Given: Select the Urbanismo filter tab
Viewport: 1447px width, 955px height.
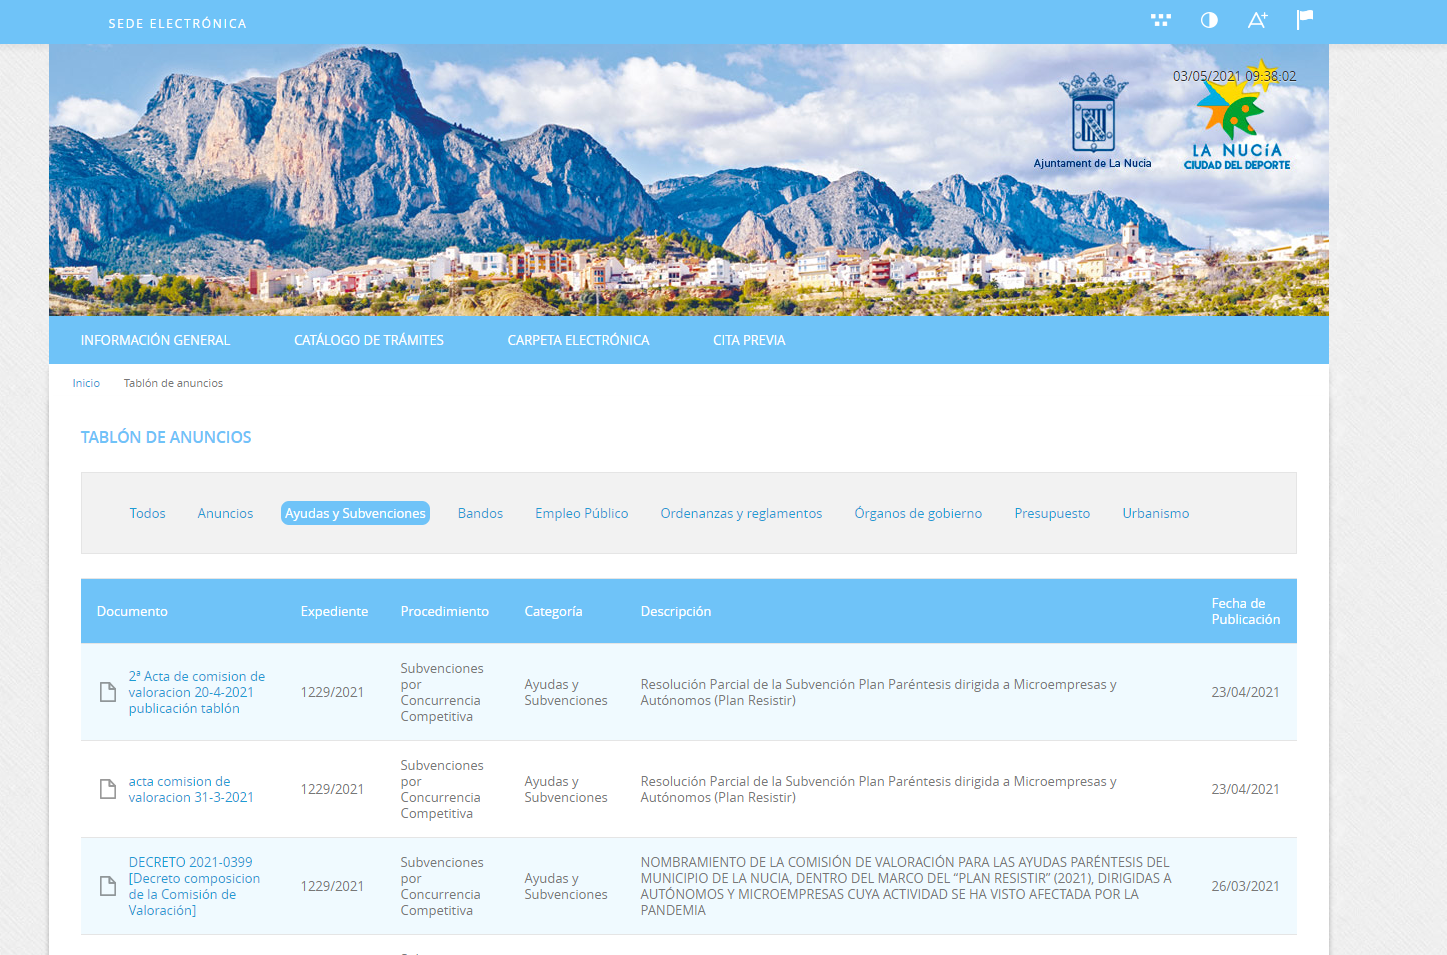Looking at the screenshot, I should click(1155, 513).
